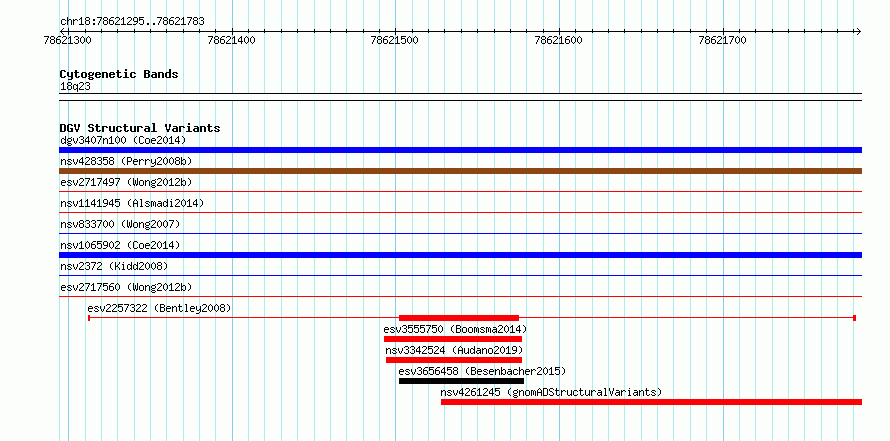Select the thick red esv2257322 bar segment
The height and width of the screenshot is (441, 890).
point(459,318)
